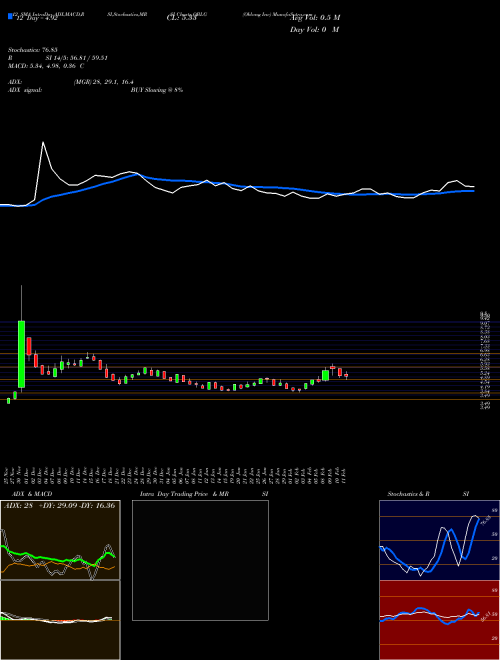Image resolution: width=500 pixels, height=660 pixels.
Task: Click the 'Intra Day Trading Price & MR' title
Action: click(184, 494)
